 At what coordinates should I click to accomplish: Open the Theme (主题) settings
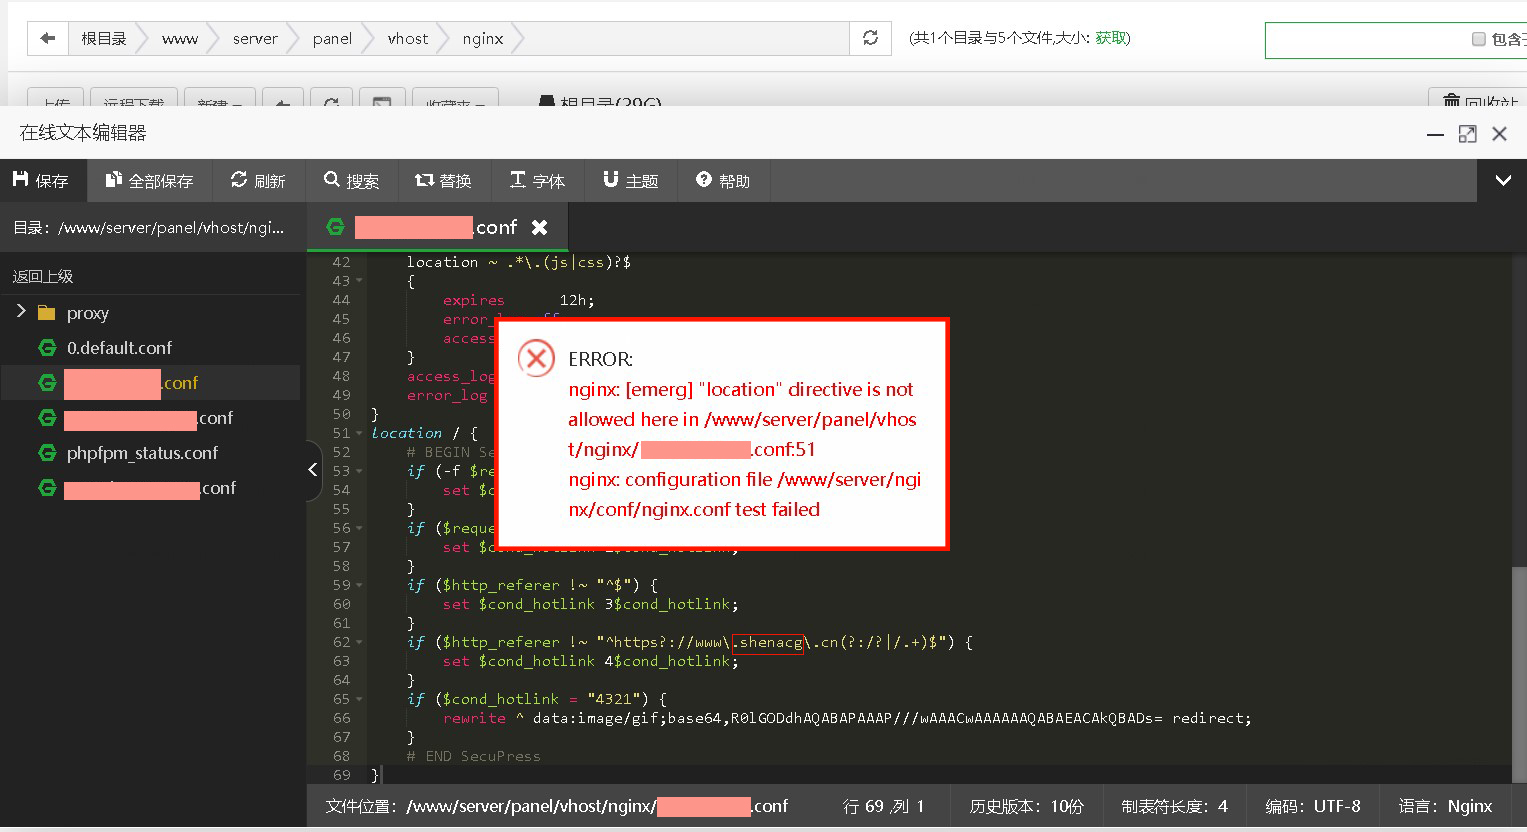coord(631,180)
